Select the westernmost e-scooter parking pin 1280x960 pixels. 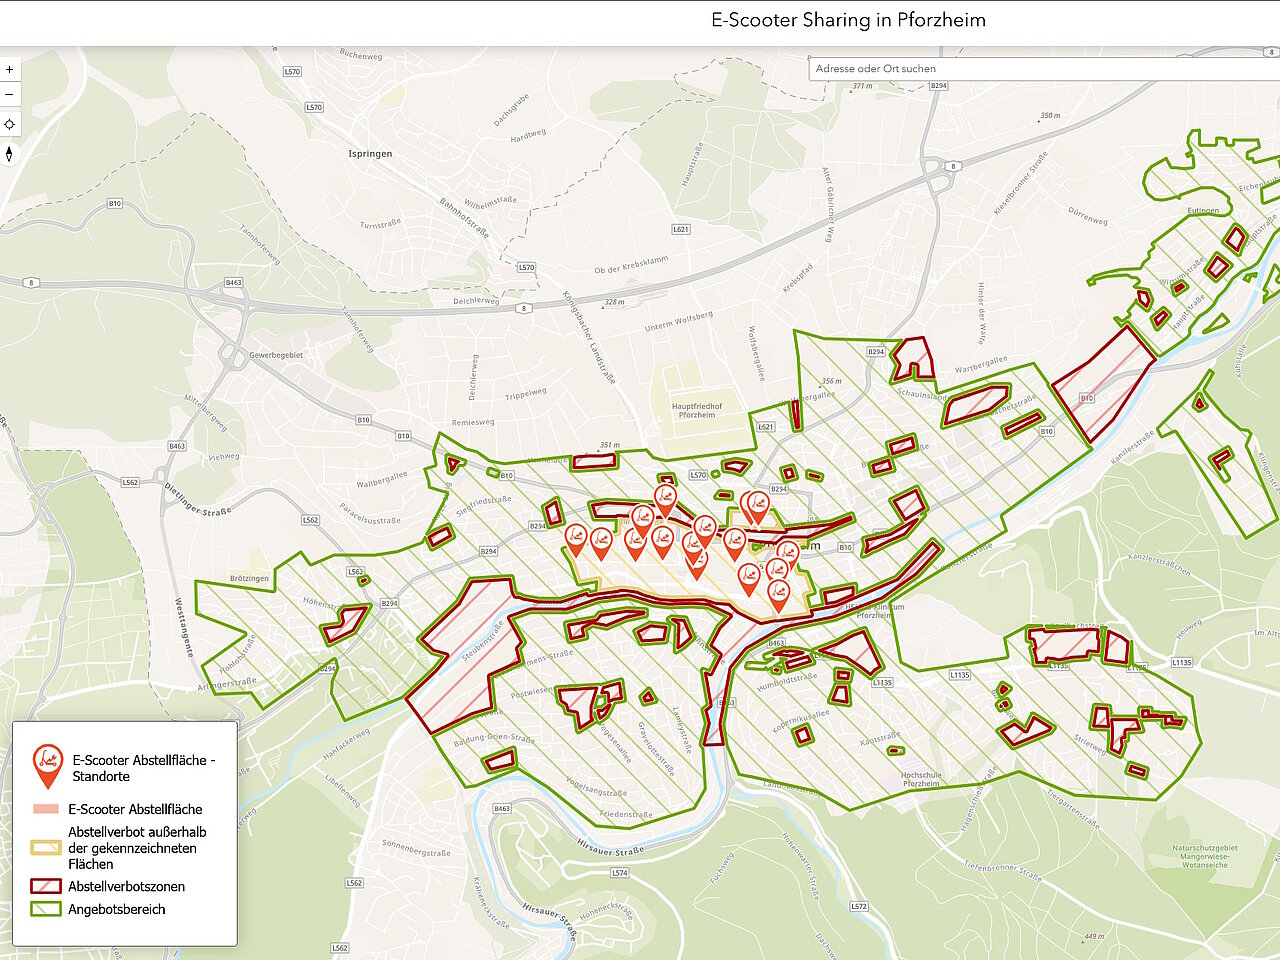[x=576, y=540]
